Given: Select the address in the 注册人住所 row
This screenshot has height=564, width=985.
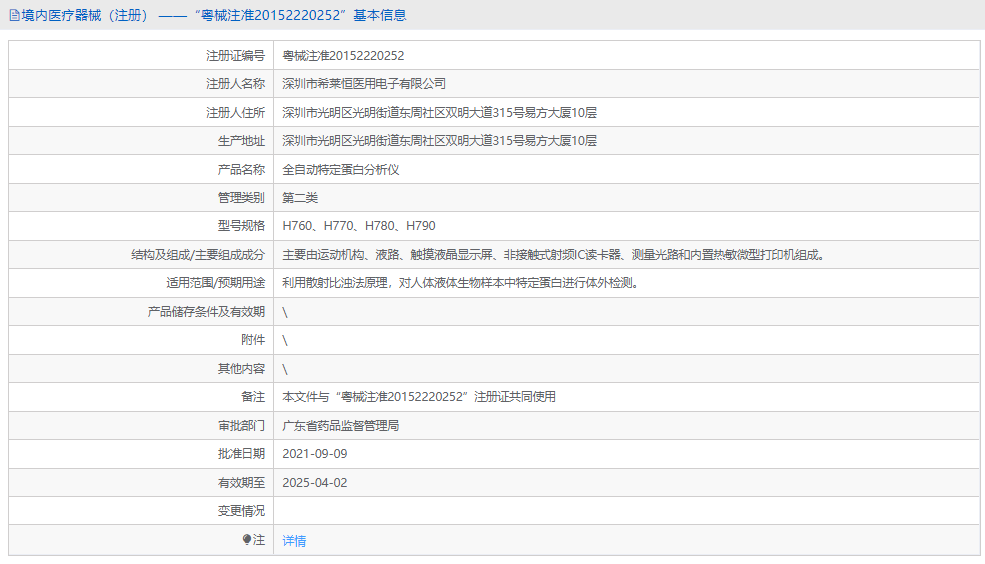Looking at the screenshot, I should coord(439,112).
